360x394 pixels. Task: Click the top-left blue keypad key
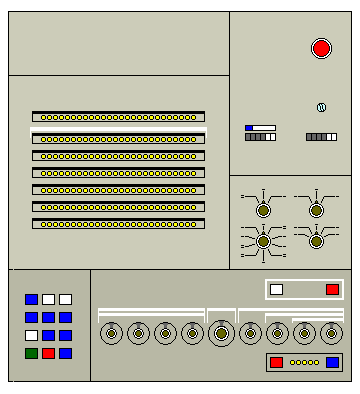[31, 299]
